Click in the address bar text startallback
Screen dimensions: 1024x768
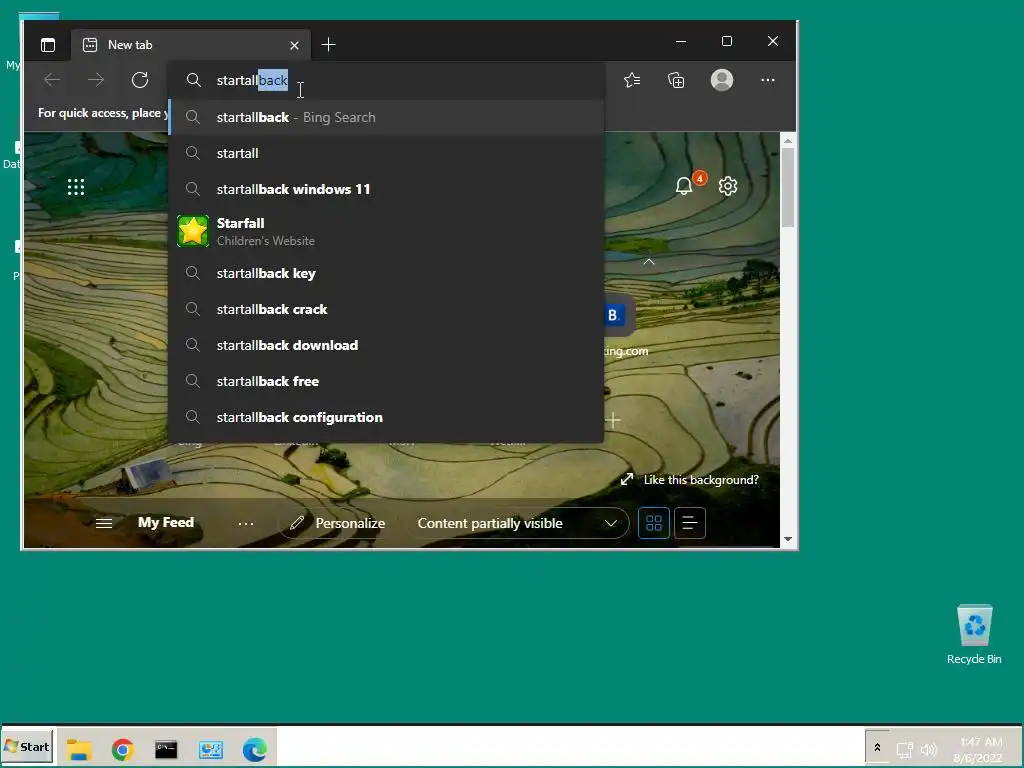coord(252,80)
